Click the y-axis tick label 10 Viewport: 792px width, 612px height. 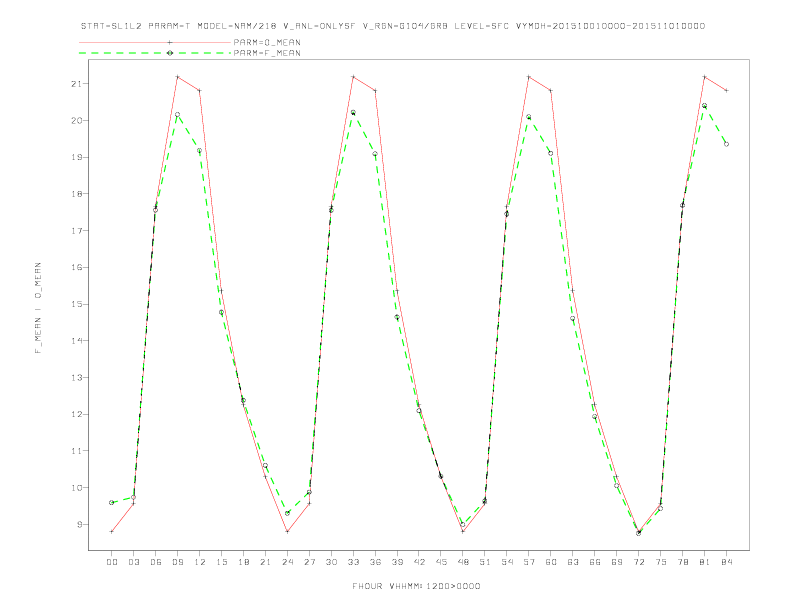(76, 488)
